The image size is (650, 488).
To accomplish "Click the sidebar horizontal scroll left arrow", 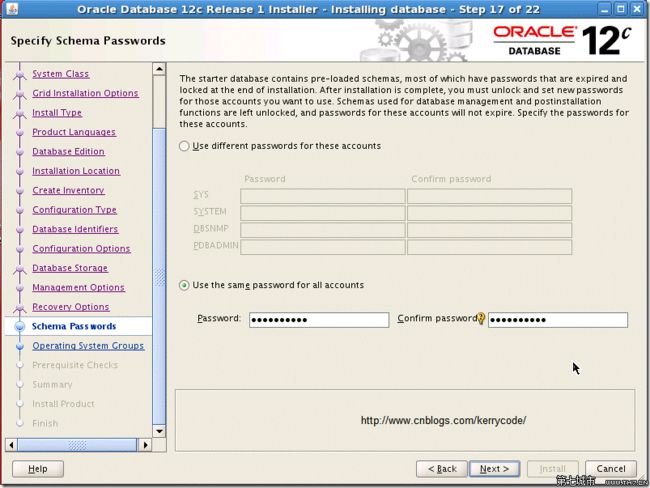I will [11, 445].
